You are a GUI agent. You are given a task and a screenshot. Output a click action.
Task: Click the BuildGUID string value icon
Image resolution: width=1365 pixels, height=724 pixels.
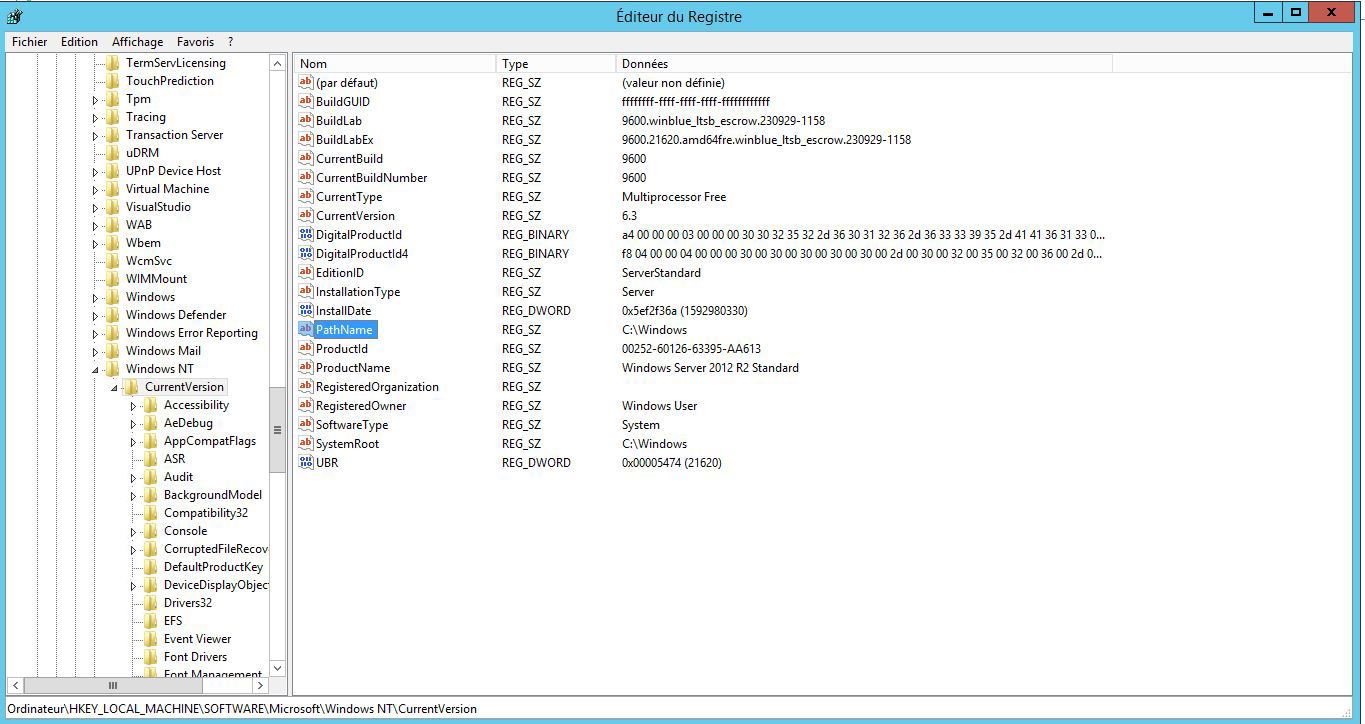click(306, 101)
